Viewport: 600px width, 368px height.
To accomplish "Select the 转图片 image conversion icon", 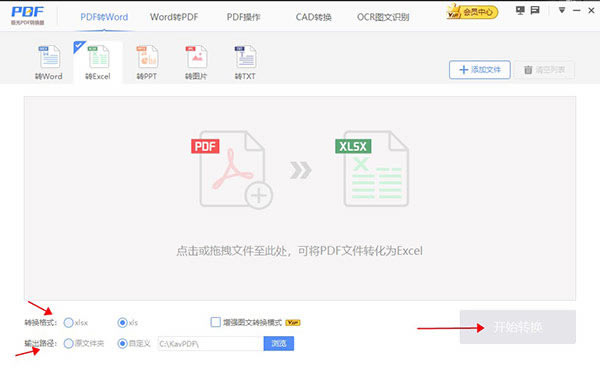I will (x=196, y=62).
